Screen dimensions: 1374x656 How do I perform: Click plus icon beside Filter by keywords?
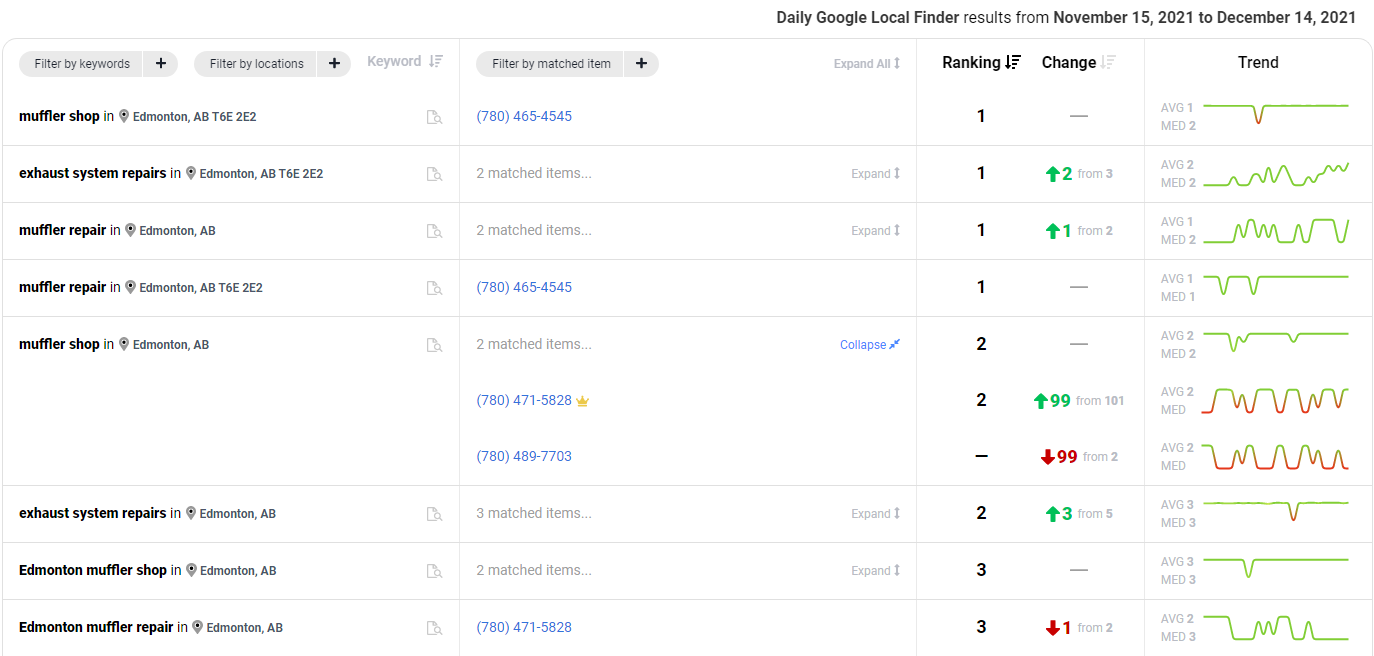[161, 64]
